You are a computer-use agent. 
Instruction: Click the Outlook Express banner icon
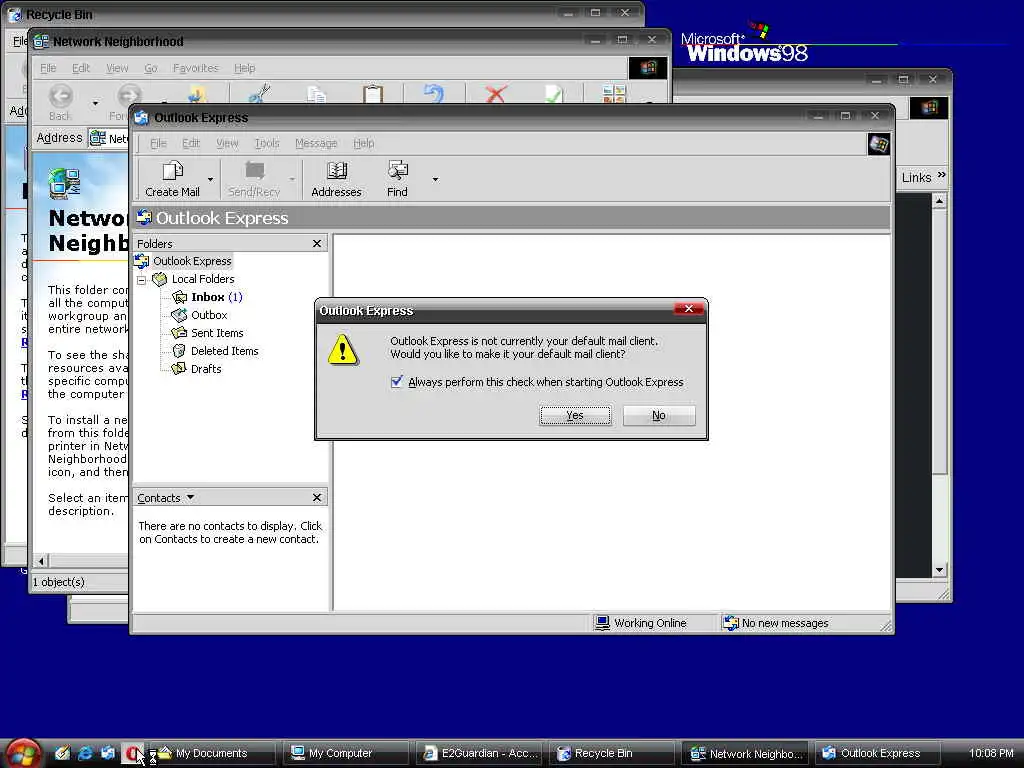pyautogui.click(x=144, y=217)
